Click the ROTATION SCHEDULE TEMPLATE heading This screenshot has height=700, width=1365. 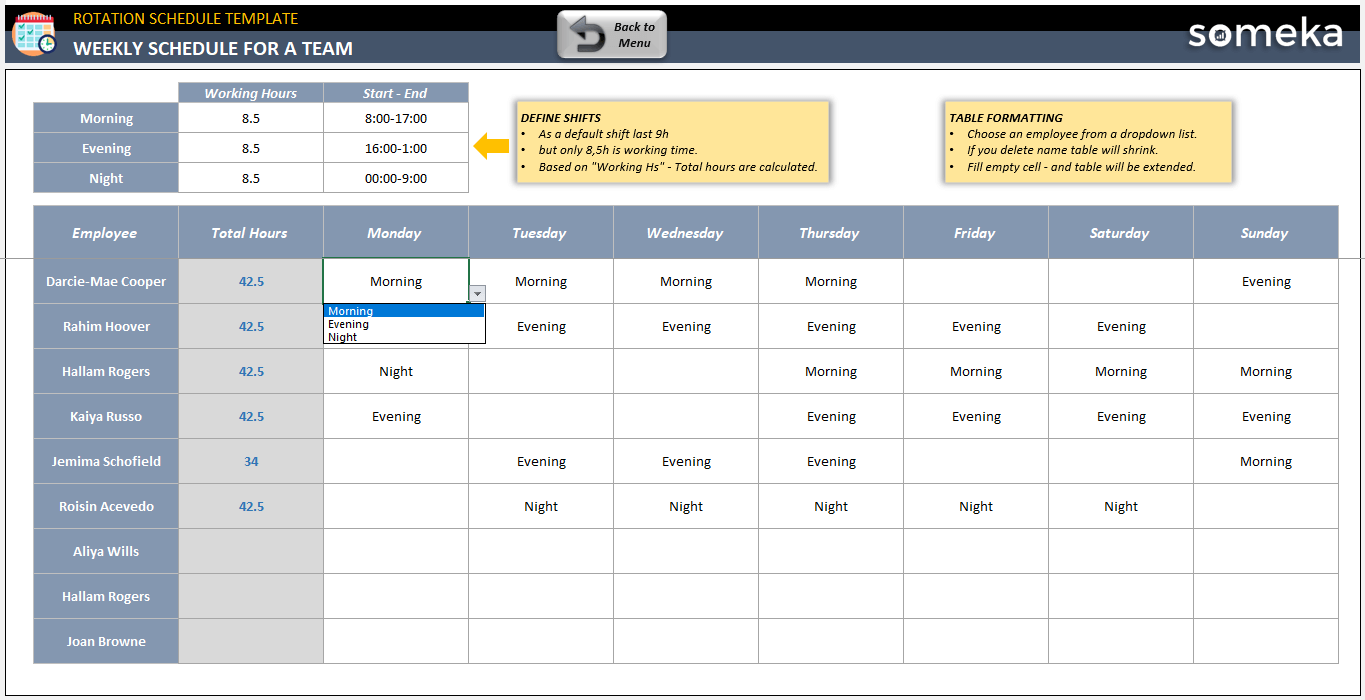point(186,18)
